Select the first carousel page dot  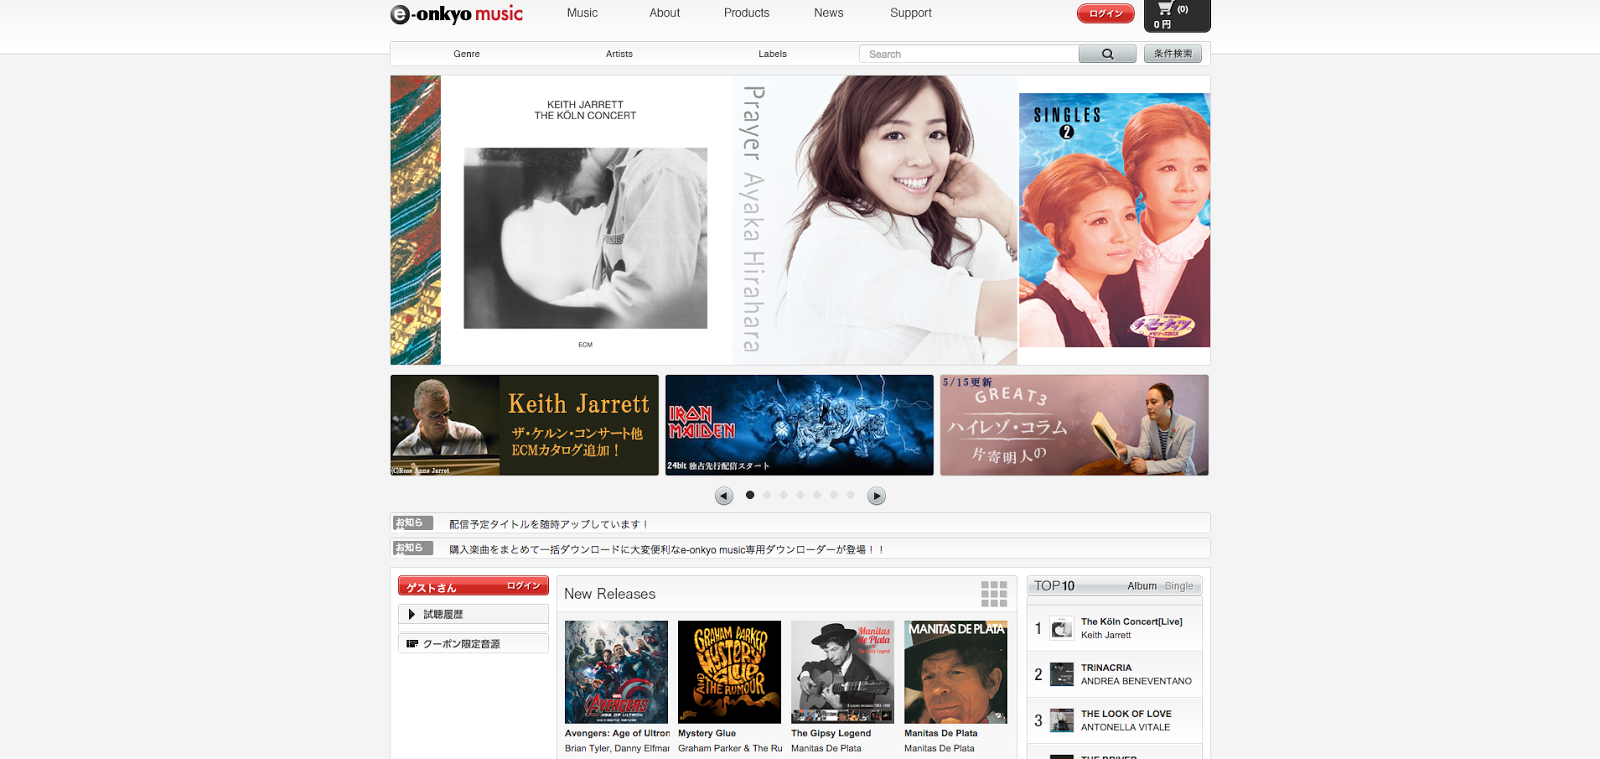(x=750, y=495)
